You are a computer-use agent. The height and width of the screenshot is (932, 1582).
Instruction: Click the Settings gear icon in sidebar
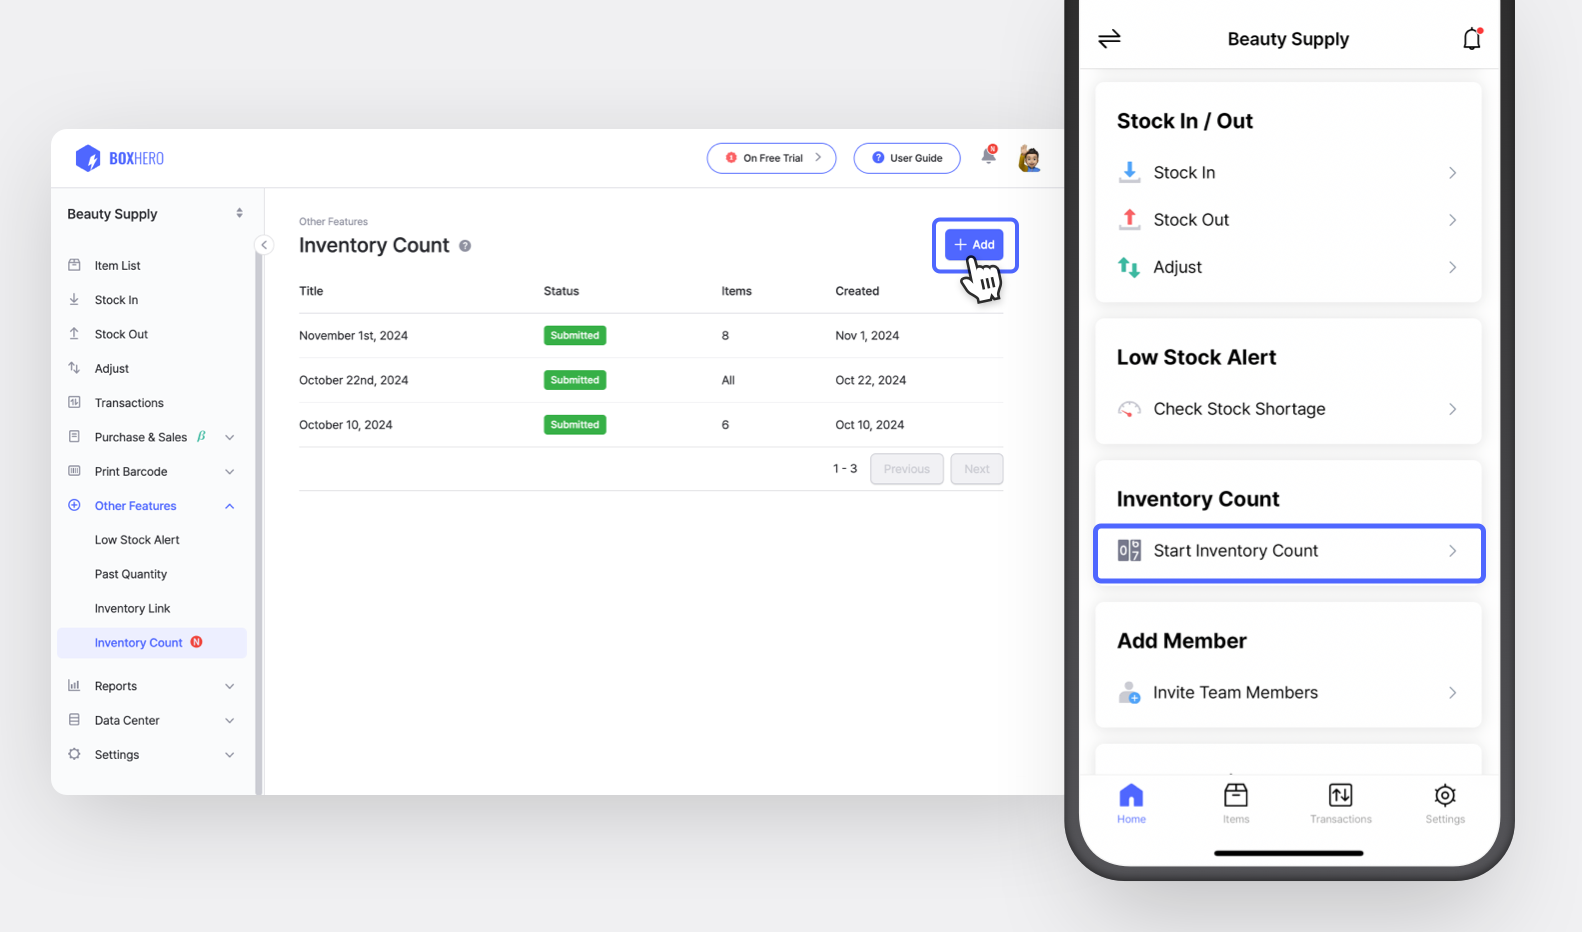coord(74,754)
